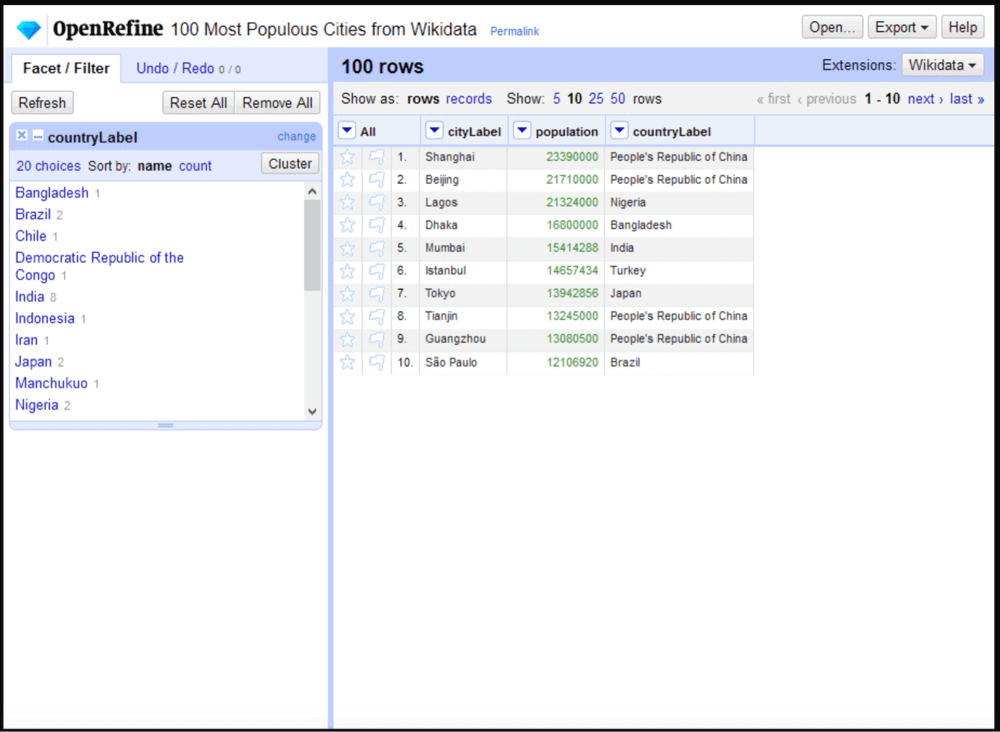Flag the São Paulo row
This screenshot has height=732, width=1000.
(376, 362)
